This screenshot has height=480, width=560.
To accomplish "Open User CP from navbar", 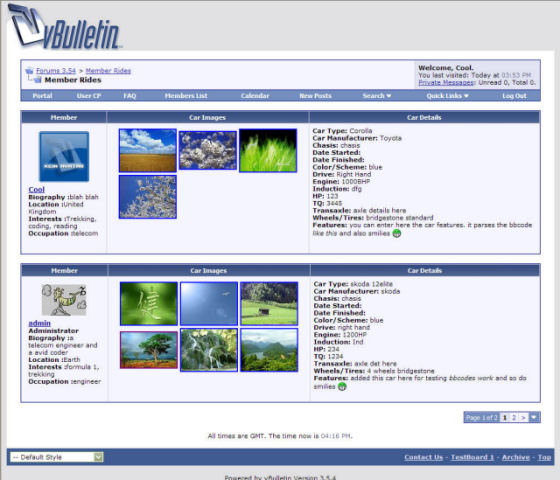I will pyautogui.click(x=89, y=96).
